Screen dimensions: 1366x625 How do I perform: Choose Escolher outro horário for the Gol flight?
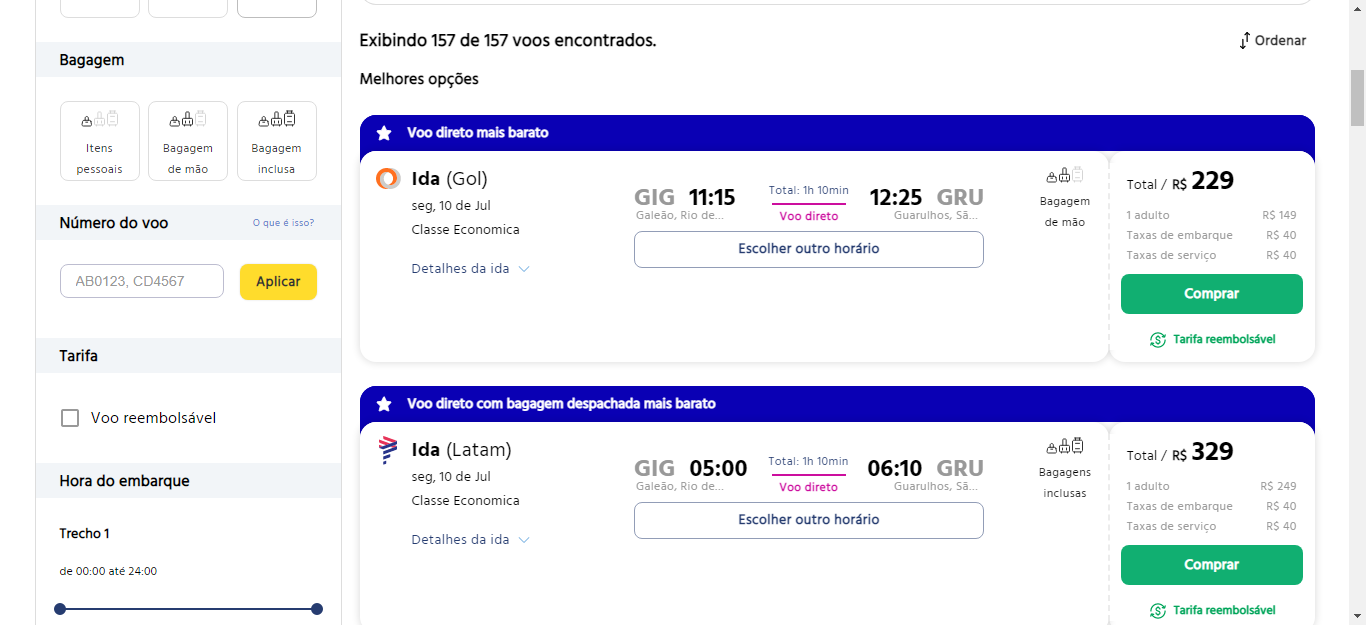(808, 249)
